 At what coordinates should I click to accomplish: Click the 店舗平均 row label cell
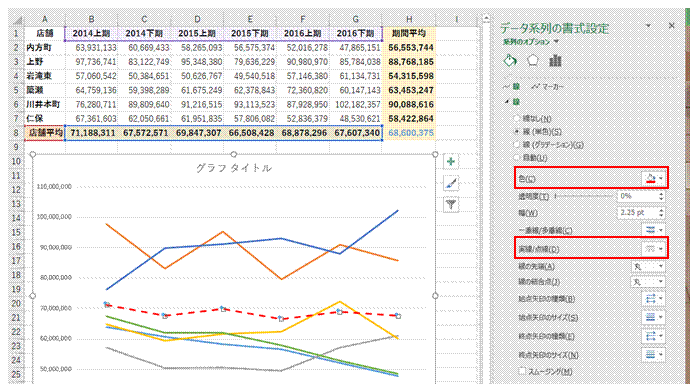click(45, 133)
